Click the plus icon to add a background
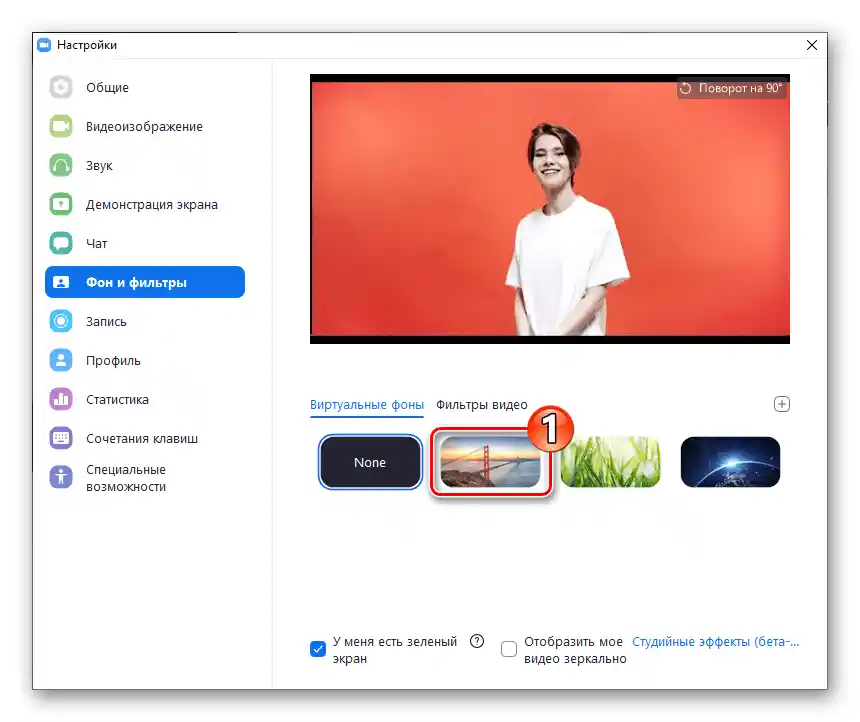Image resolution: width=860 pixels, height=722 pixels. (x=782, y=404)
